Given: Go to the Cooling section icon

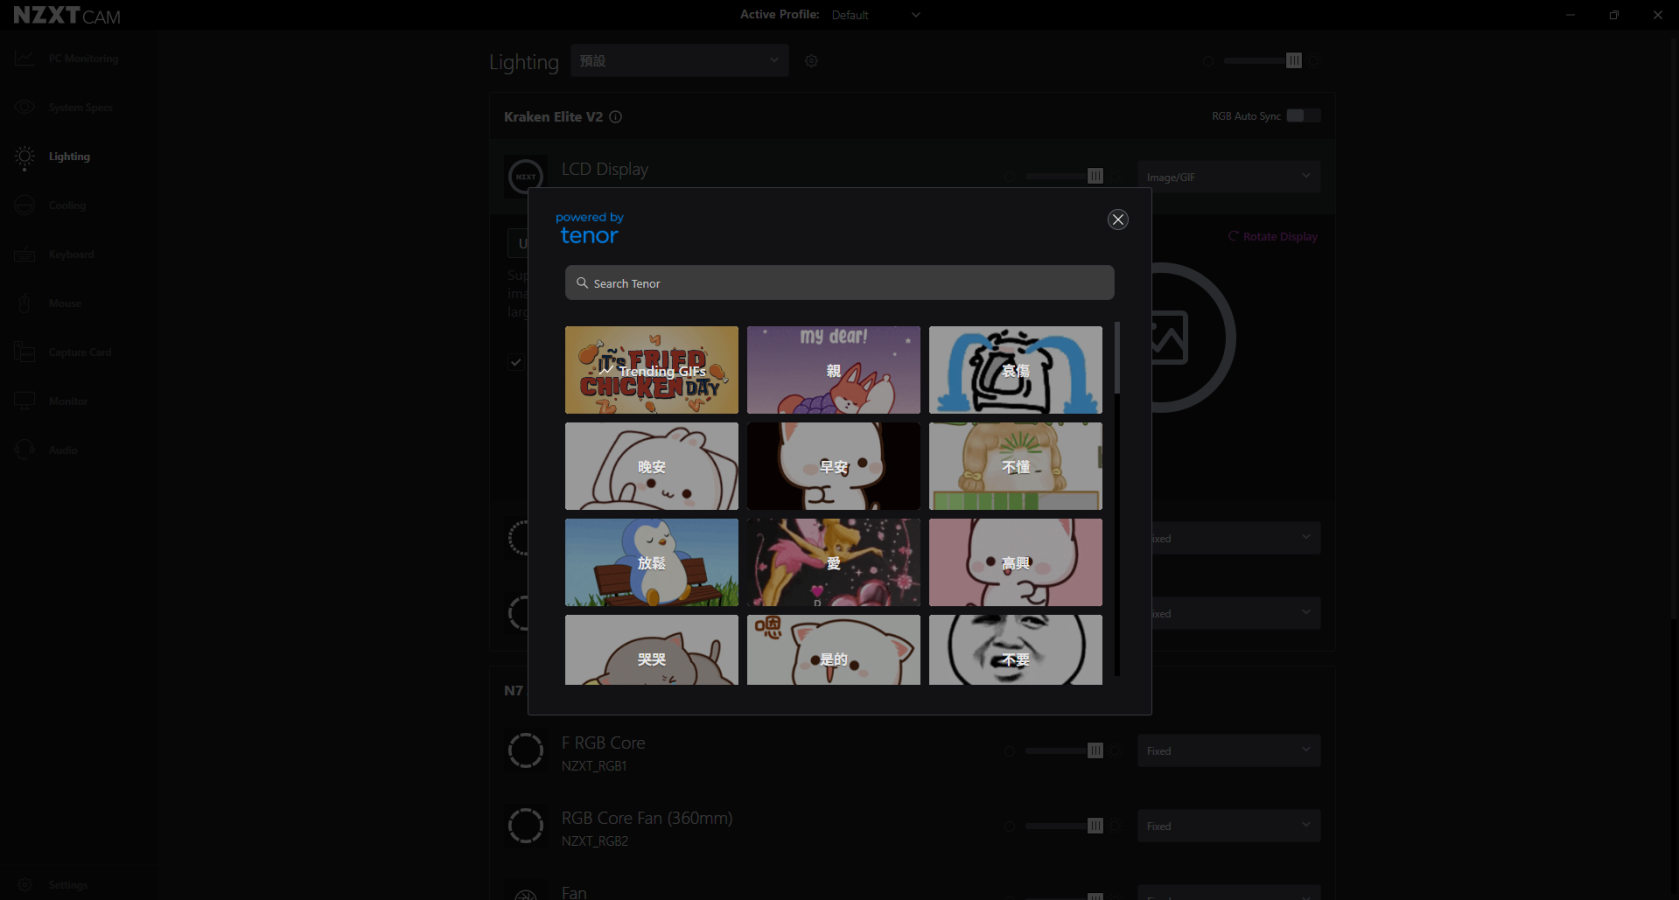Looking at the screenshot, I should [x=25, y=205].
